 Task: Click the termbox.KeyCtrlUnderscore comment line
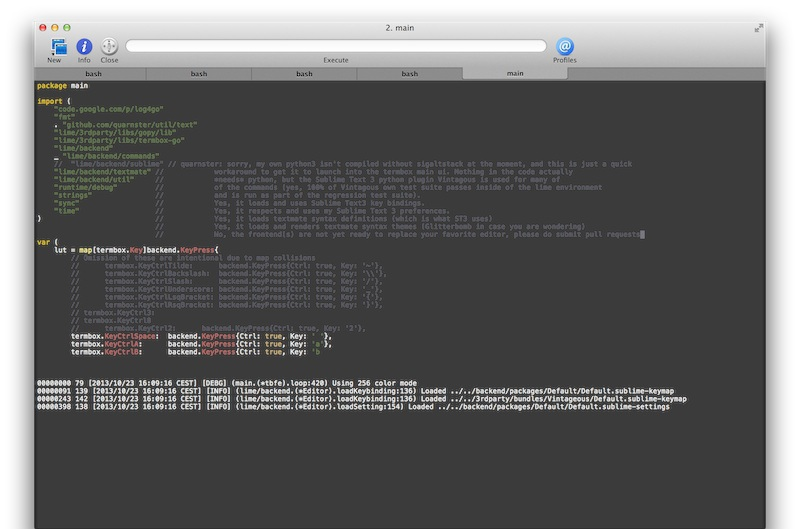pos(227,289)
